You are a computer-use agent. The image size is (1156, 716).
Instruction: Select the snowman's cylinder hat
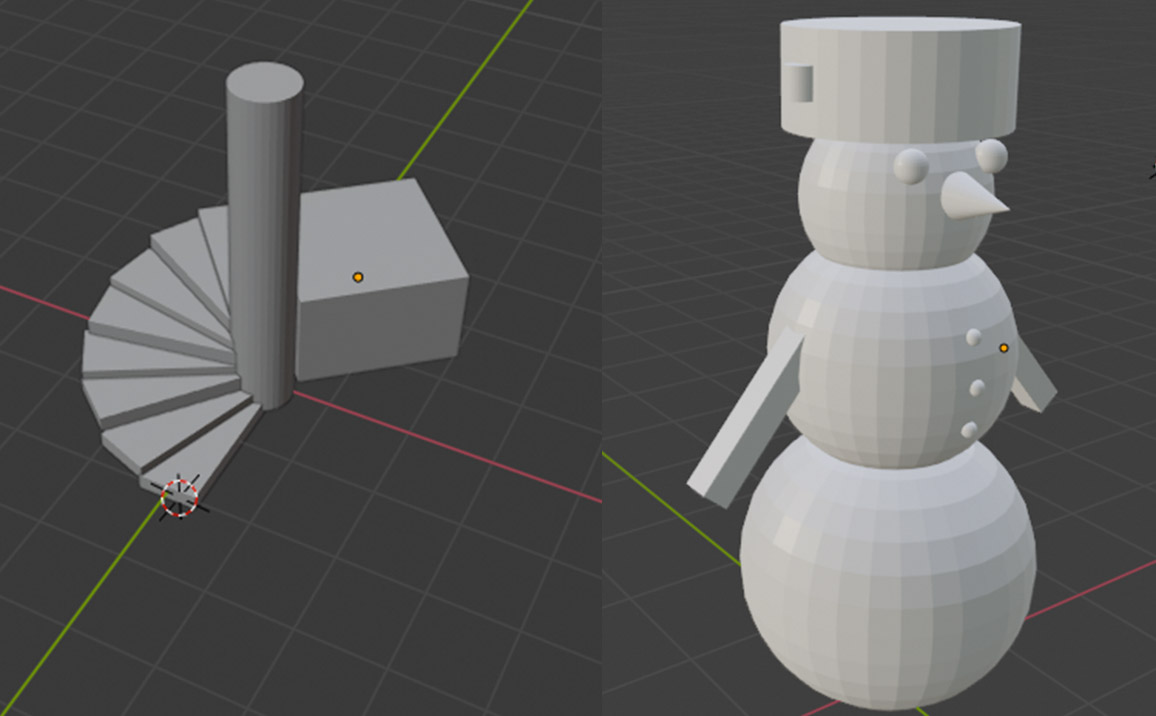pos(901,80)
